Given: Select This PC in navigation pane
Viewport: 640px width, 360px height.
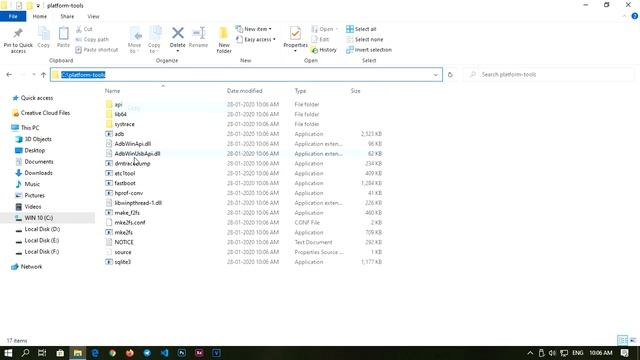Looking at the screenshot, I should click(x=30, y=128).
